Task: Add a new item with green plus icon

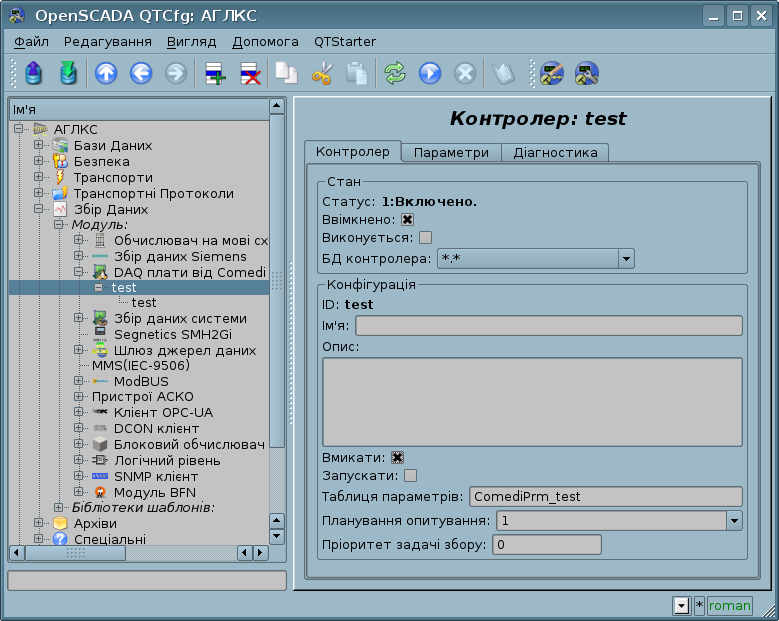Action: click(x=215, y=74)
